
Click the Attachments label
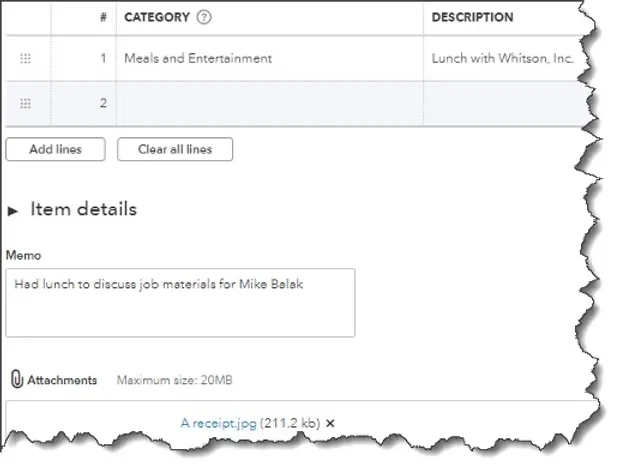[x=62, y=380]
